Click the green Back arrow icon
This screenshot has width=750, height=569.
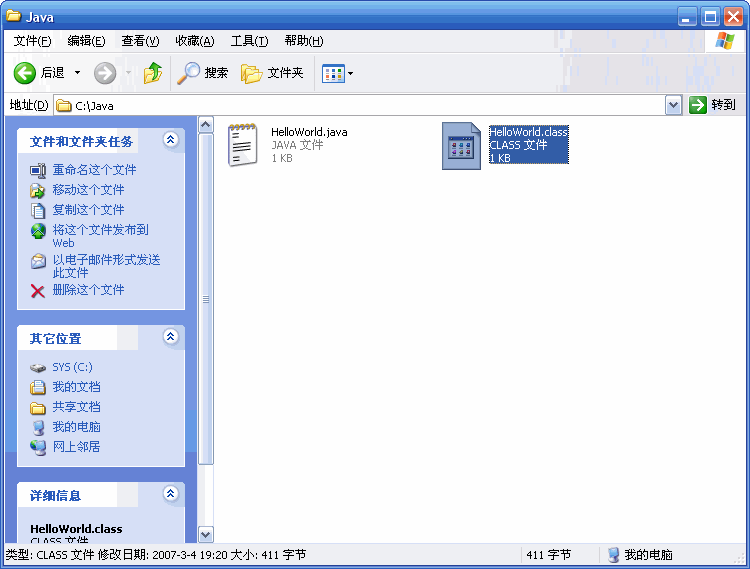coord(24,73)
